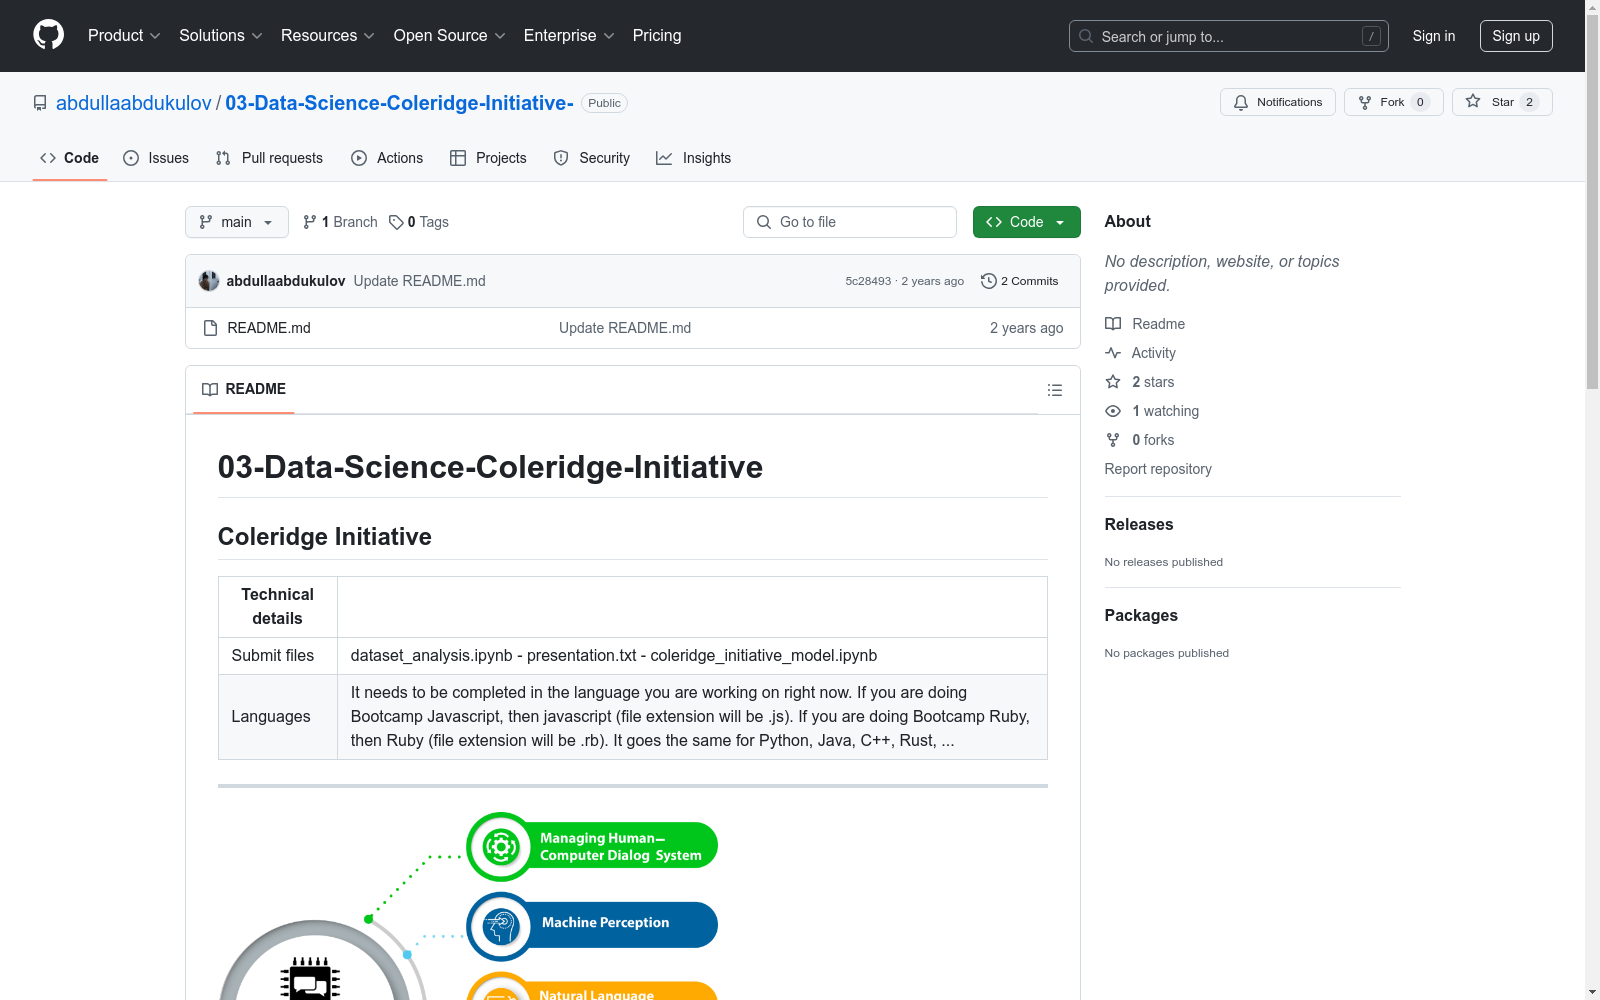
Task: Expand the Open Source menu
Action: pos(450,36)
